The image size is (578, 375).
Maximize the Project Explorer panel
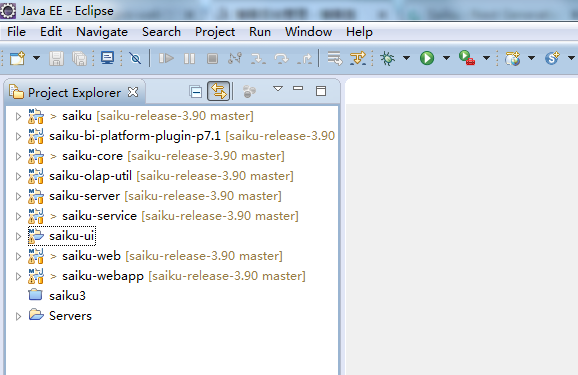pos(321,91)
